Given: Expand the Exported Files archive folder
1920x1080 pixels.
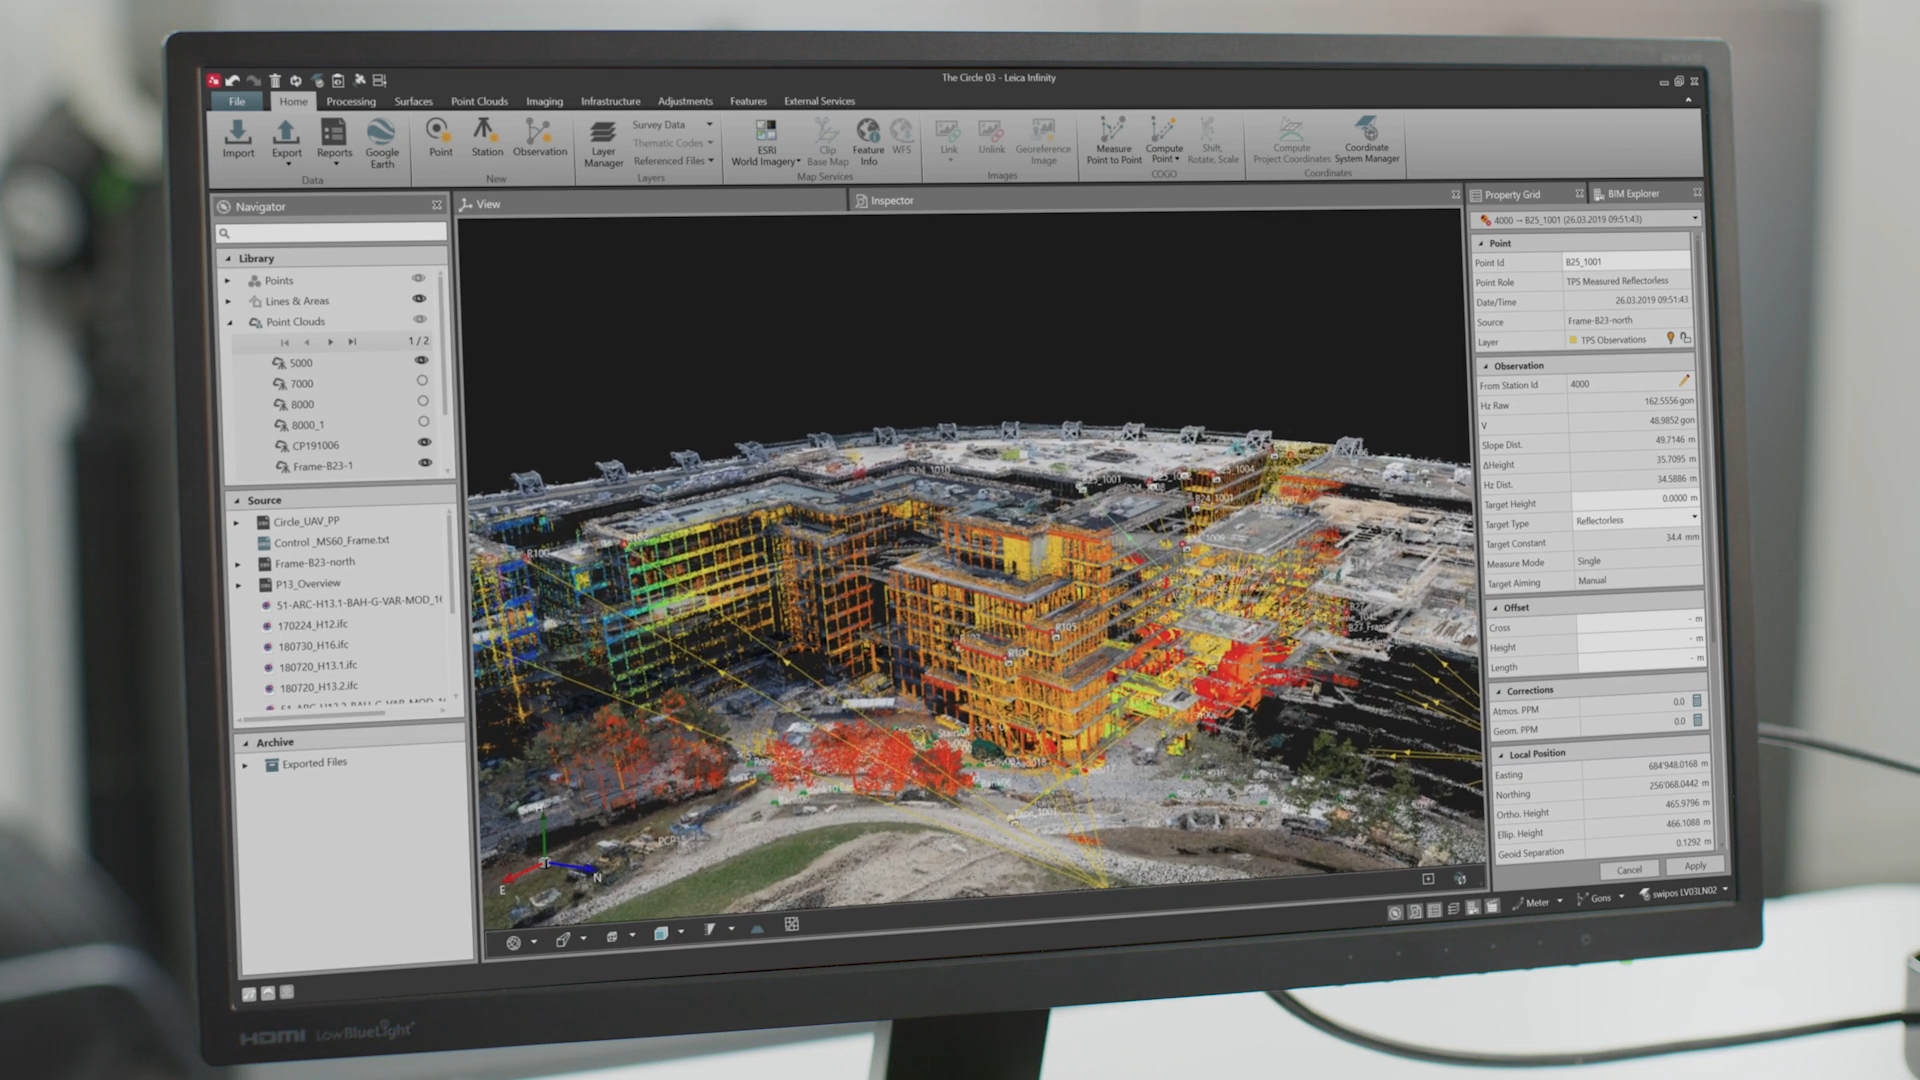Looking at the screenshot, I should [x=245, y=765].
